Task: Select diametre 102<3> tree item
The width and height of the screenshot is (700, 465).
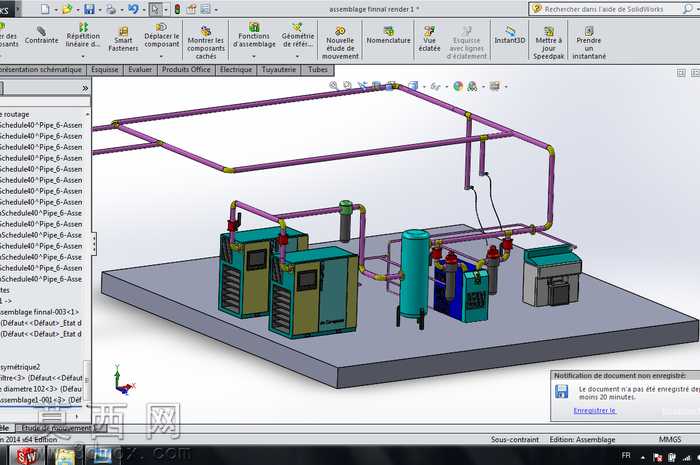Action: (x=41, y=389)
